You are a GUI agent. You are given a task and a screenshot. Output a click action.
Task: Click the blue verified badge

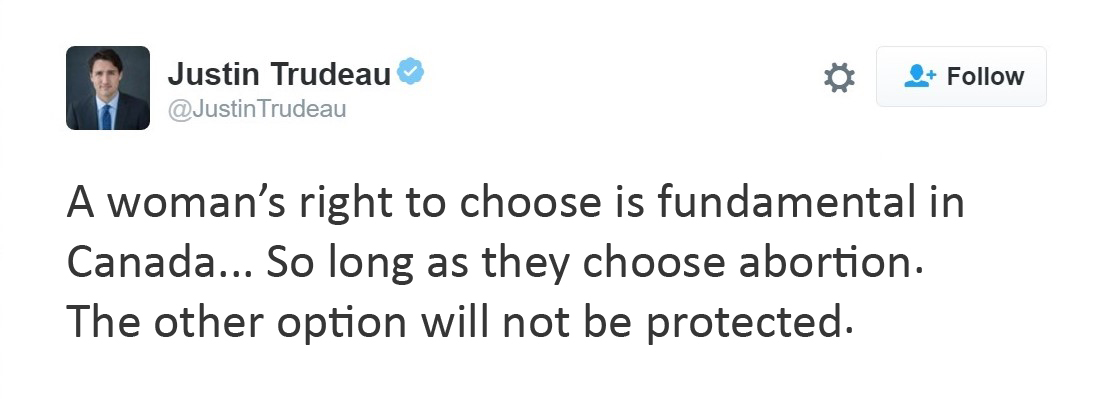411,72
